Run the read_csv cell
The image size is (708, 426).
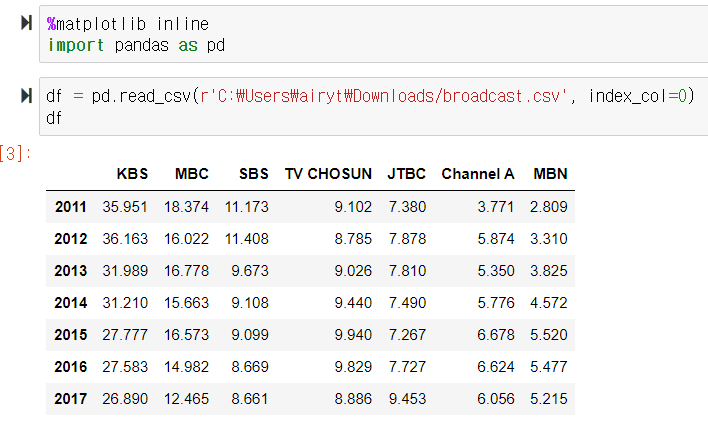pos(27,95)
